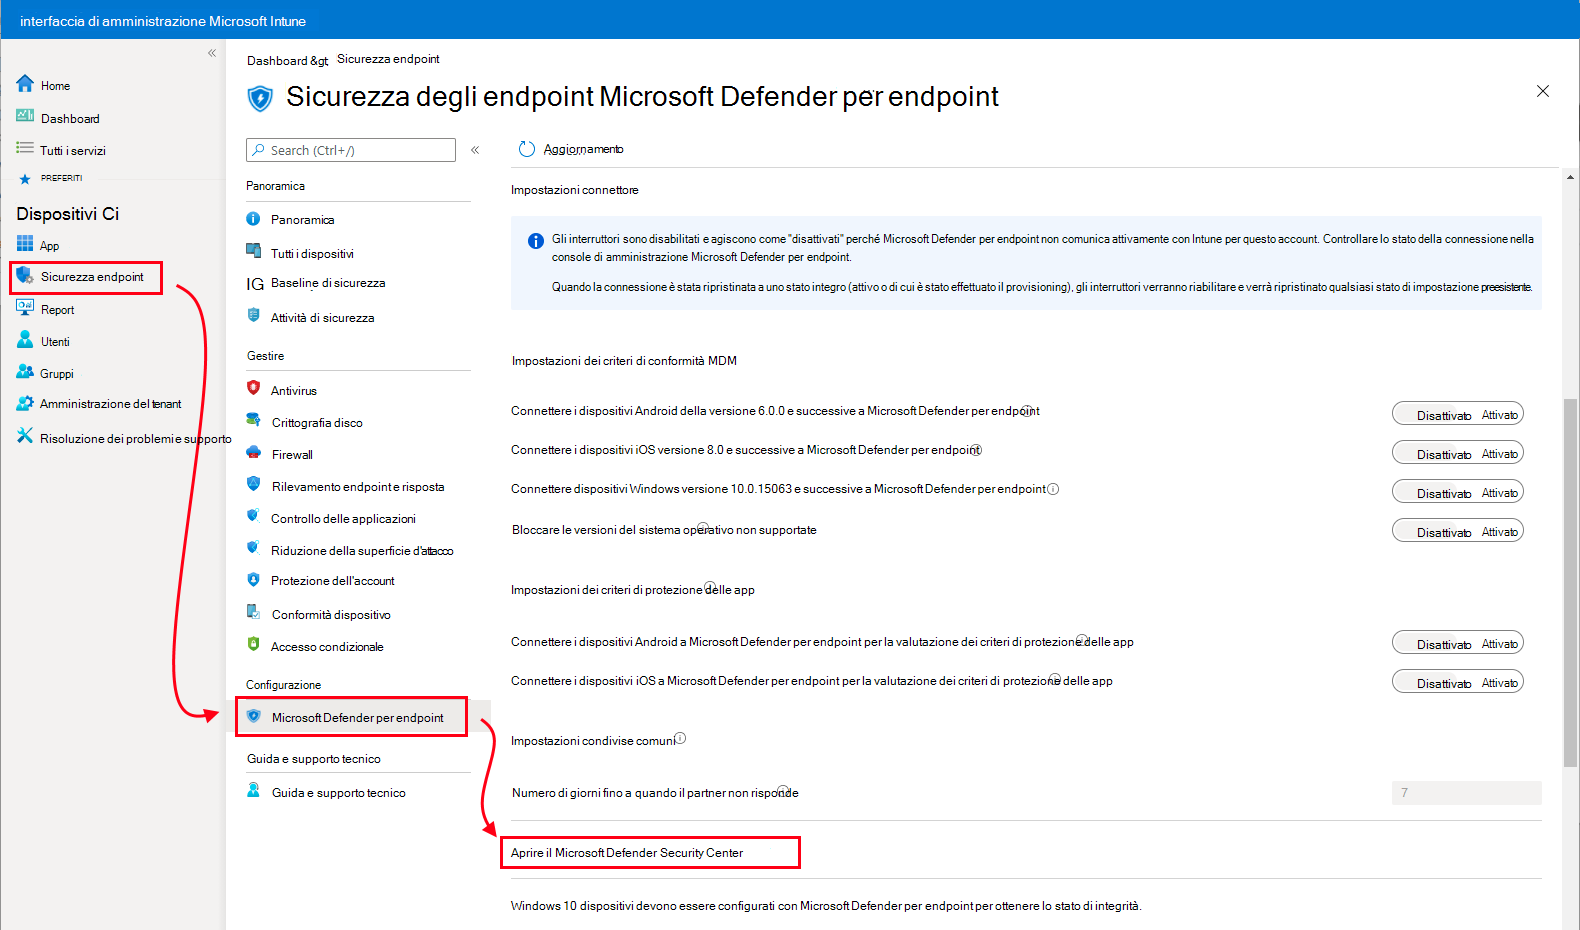Click the Antivirus red shield icon

pyautogui.click(x=253, y=388)
